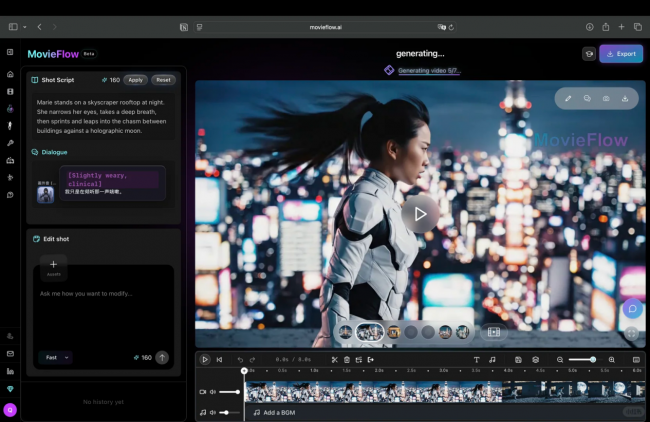Click the timeline zoom slider
The height and width of the screenshot is (422, 650).
tap(585, 359)
